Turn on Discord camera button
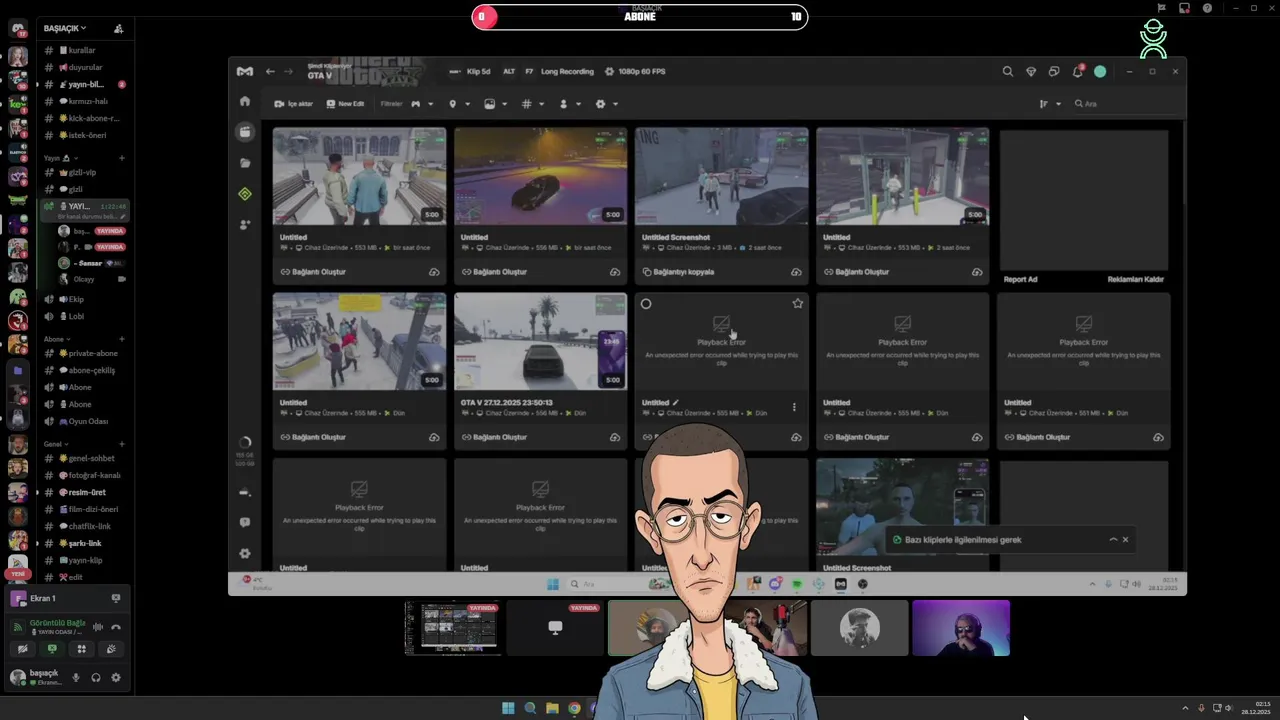Image resolution: width=1280 pixels, height=720 pixels. click(22, 649)
